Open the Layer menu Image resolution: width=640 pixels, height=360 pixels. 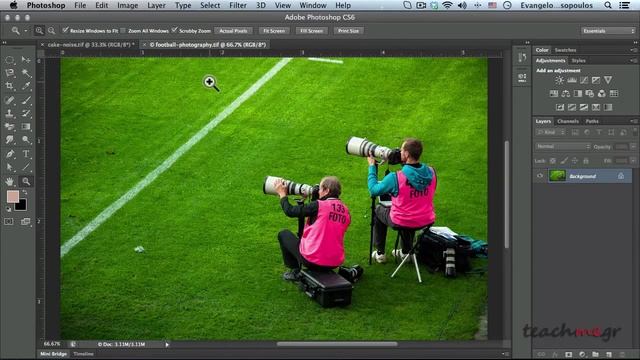(156, 5)
